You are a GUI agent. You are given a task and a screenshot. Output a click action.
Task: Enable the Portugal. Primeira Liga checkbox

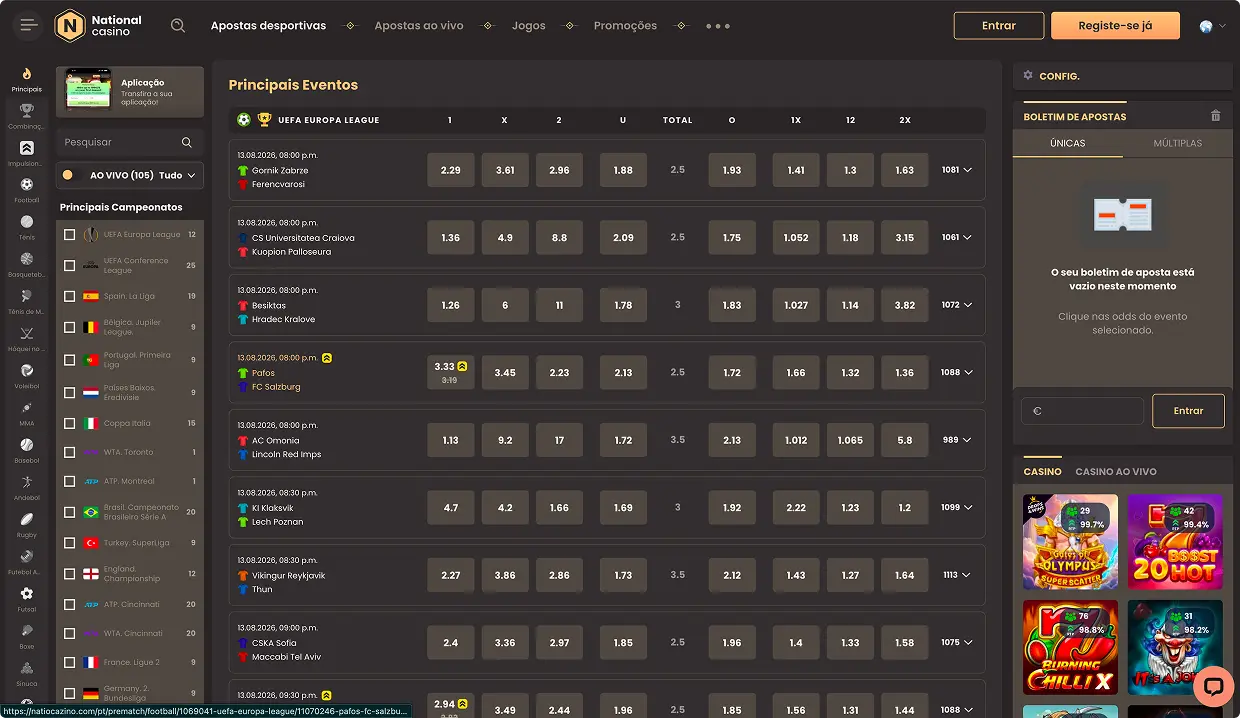69,360
